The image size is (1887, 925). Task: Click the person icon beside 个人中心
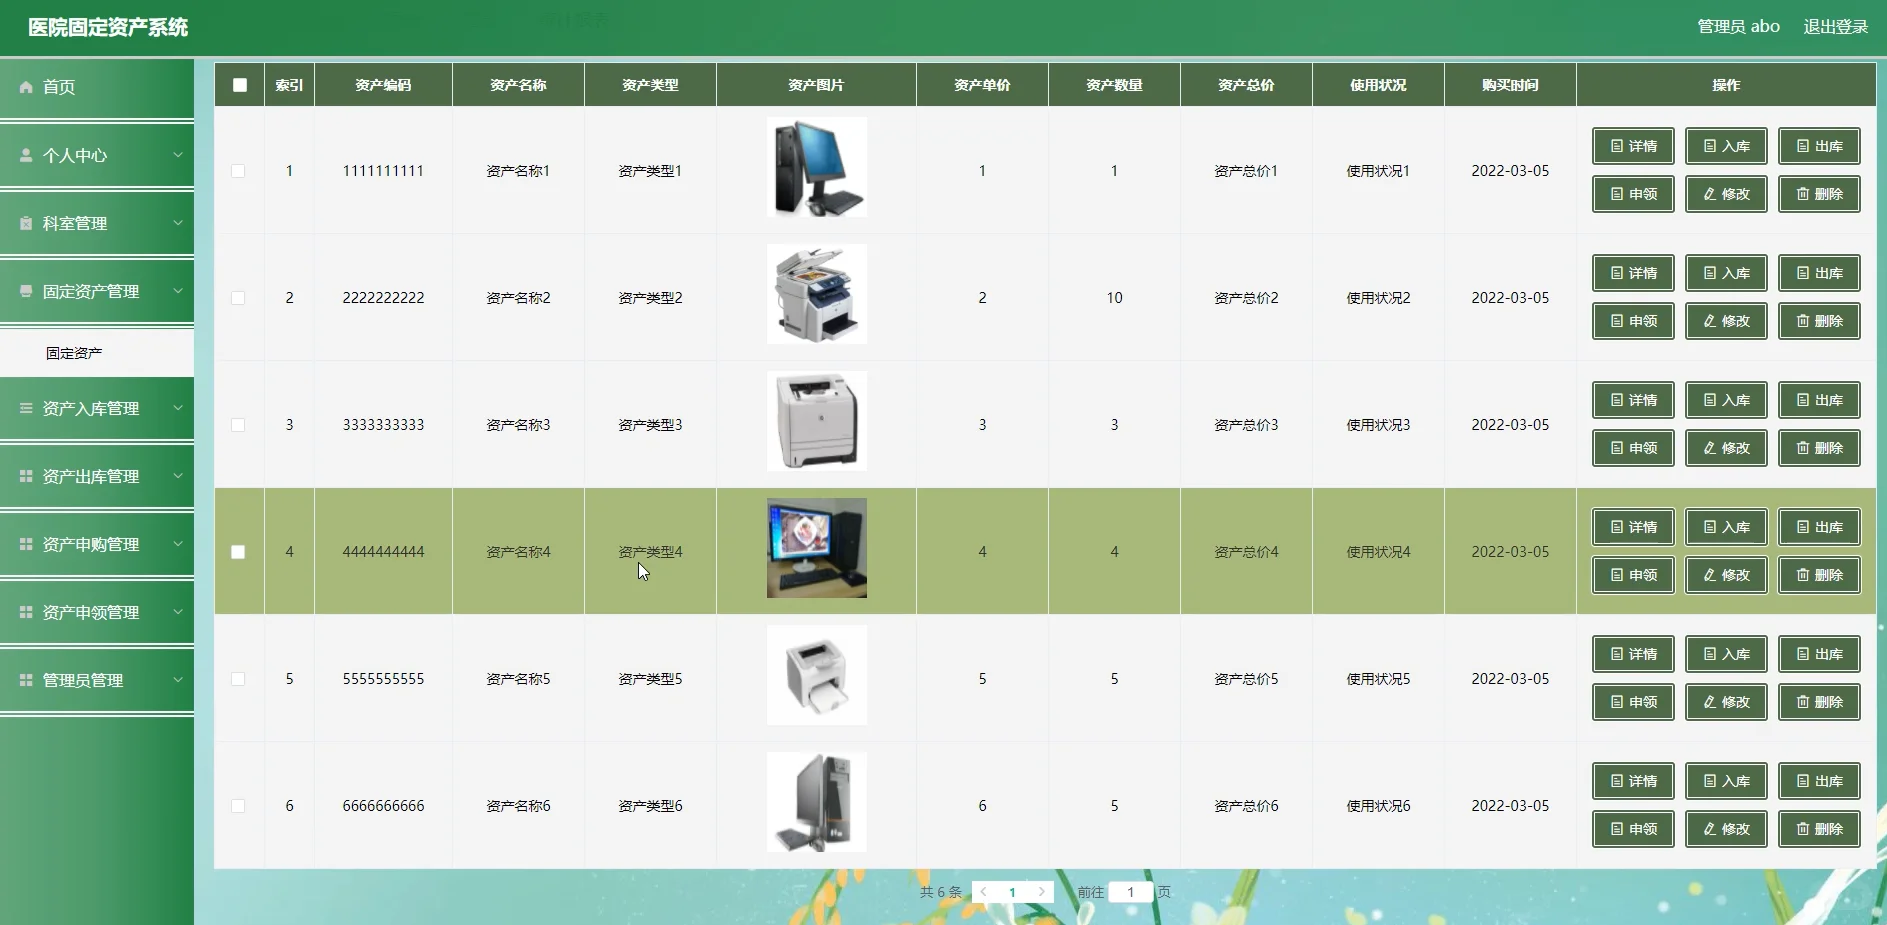pos(26,155)
